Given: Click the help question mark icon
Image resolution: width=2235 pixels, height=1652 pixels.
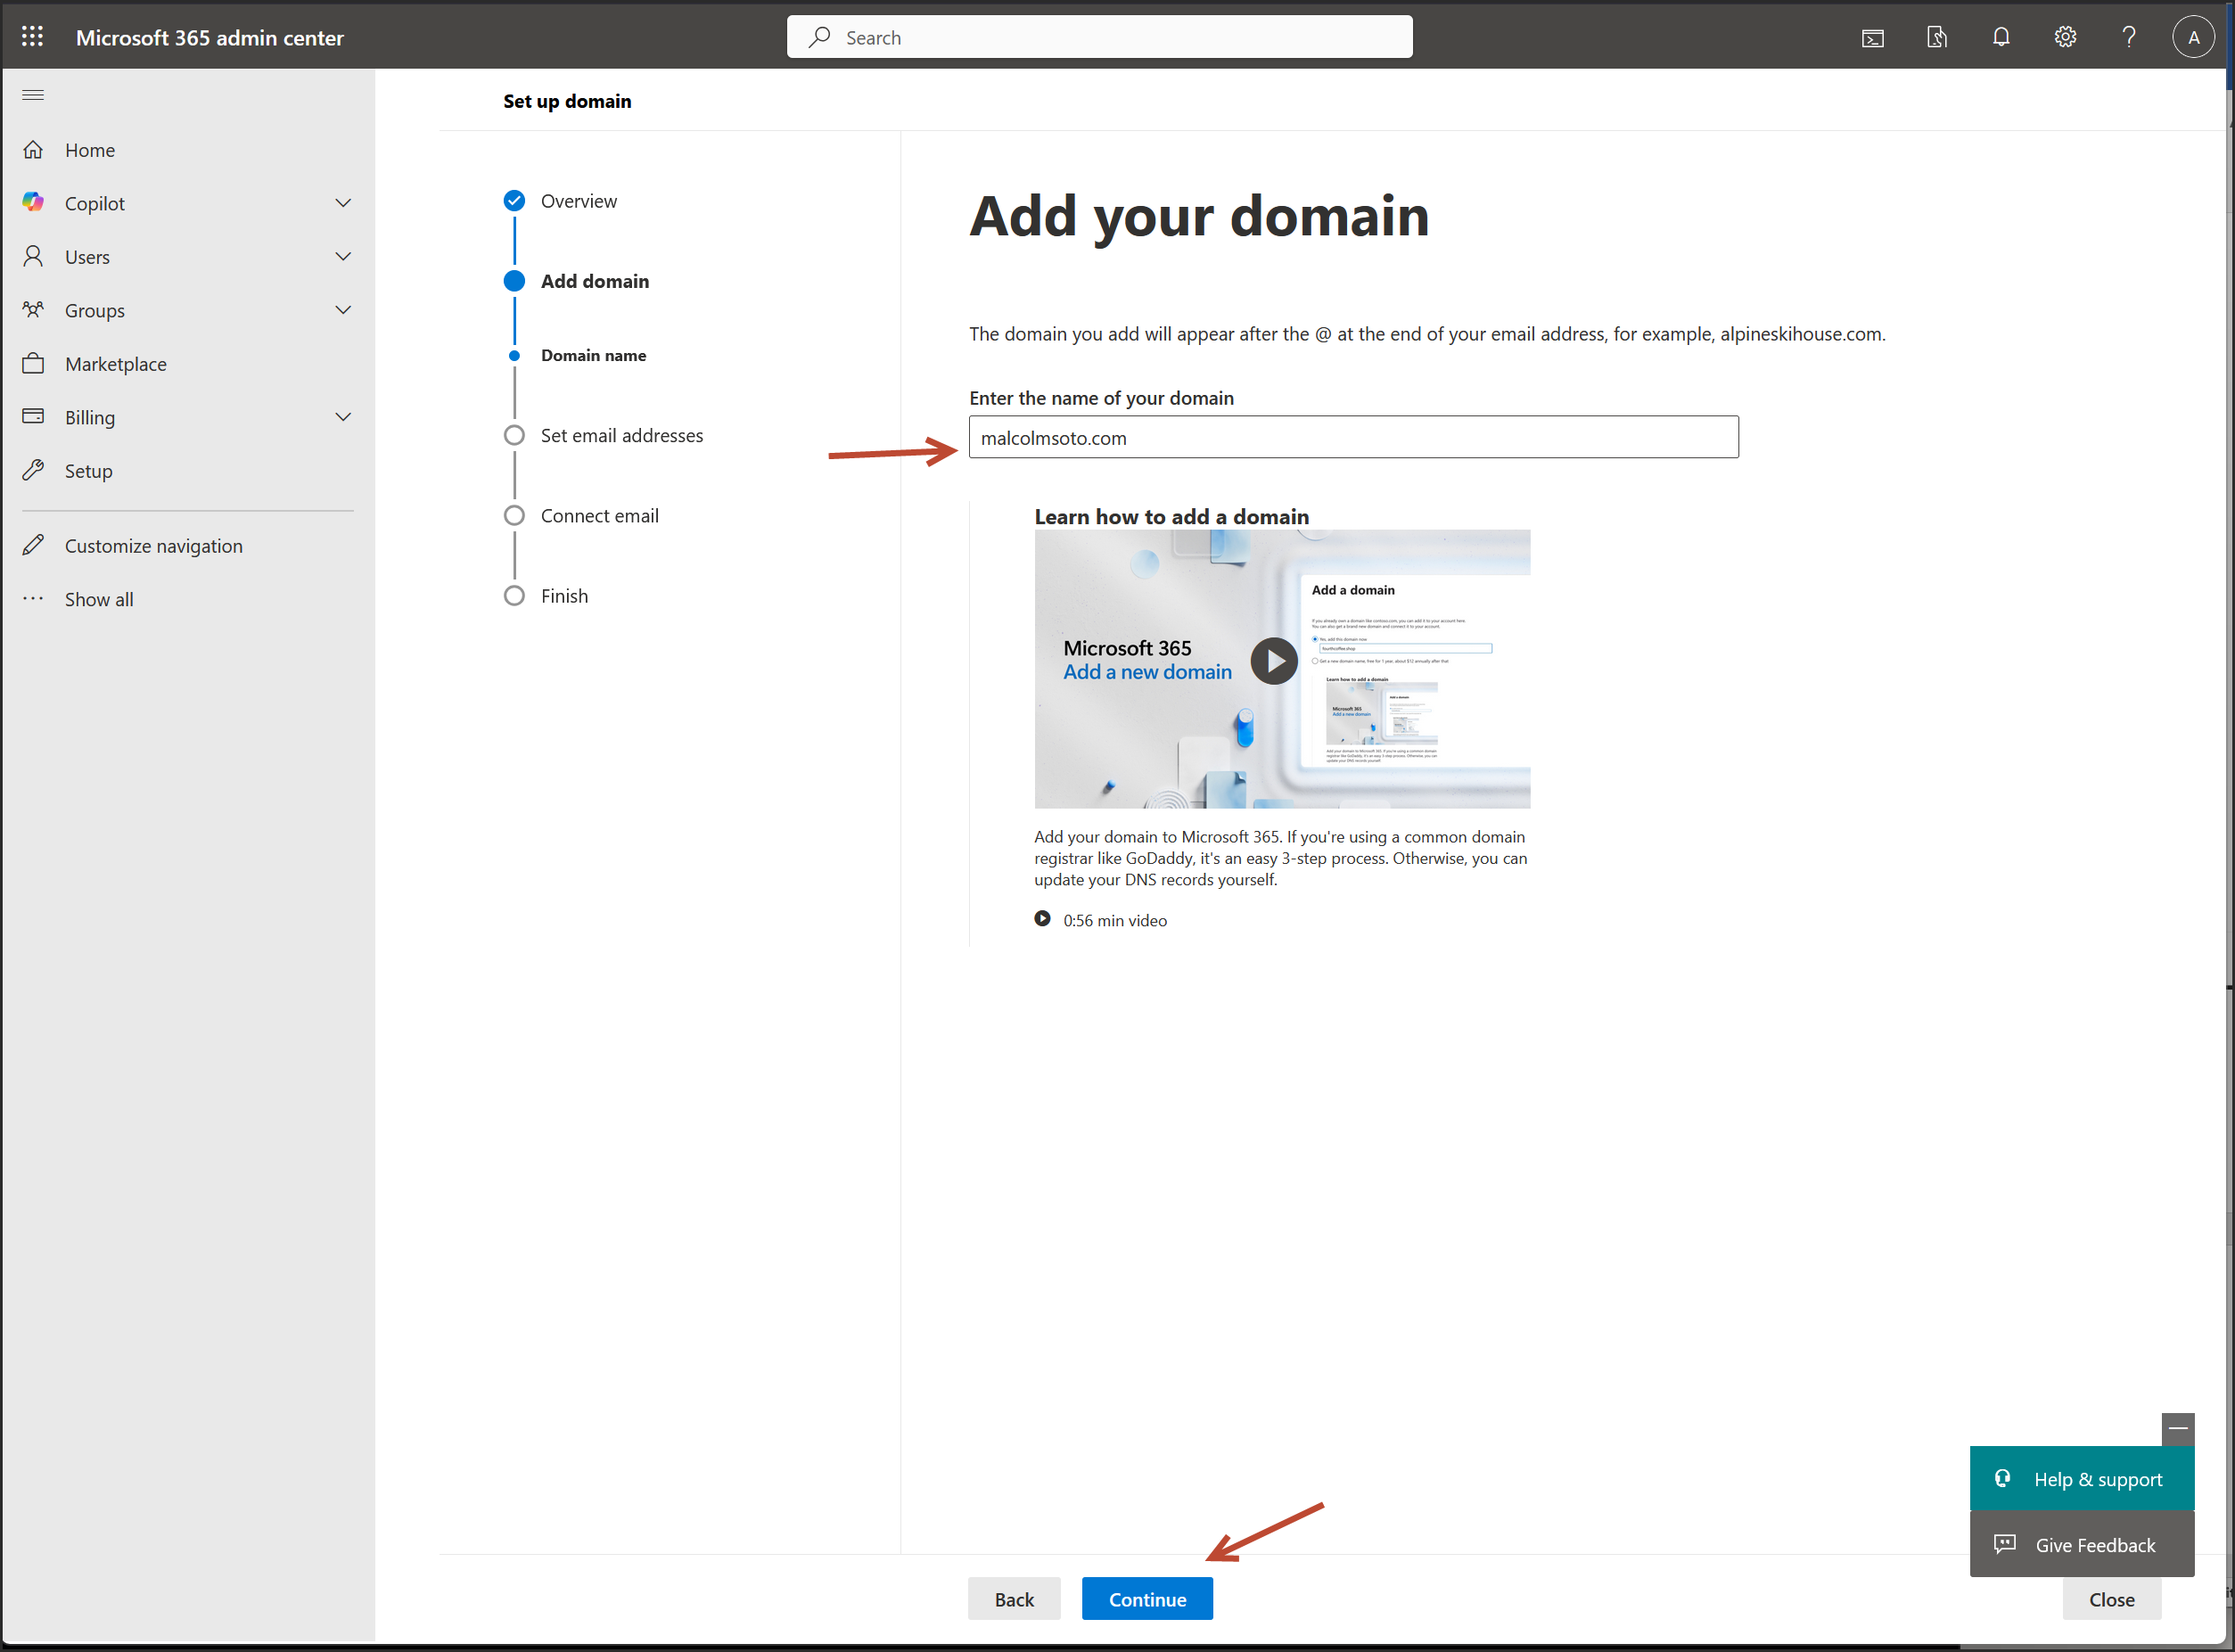Looking at the screenshot, I should 2129,38.
